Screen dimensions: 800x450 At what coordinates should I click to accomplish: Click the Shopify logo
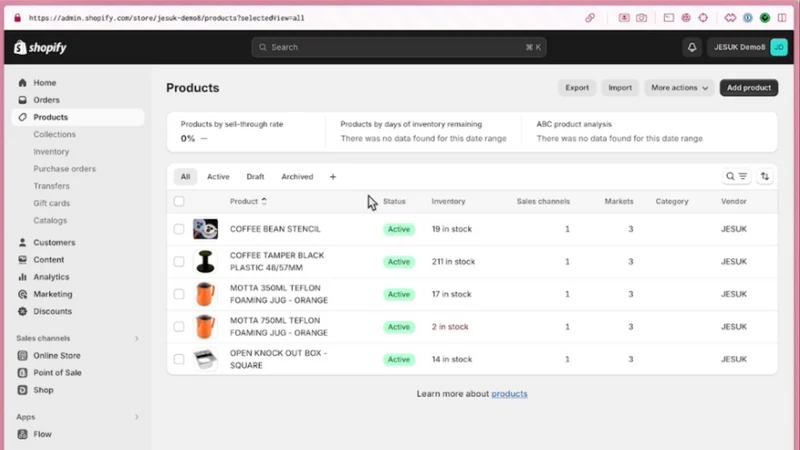pos(40,47)
